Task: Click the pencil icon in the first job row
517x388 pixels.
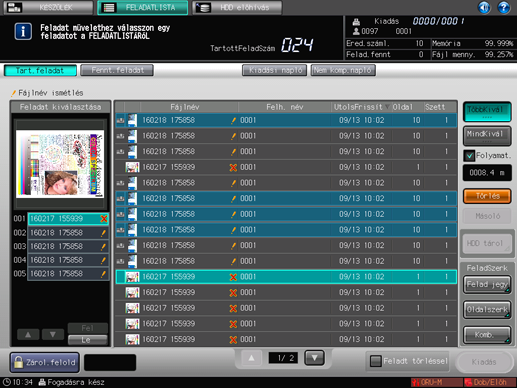Action: [x=233, y=121]
